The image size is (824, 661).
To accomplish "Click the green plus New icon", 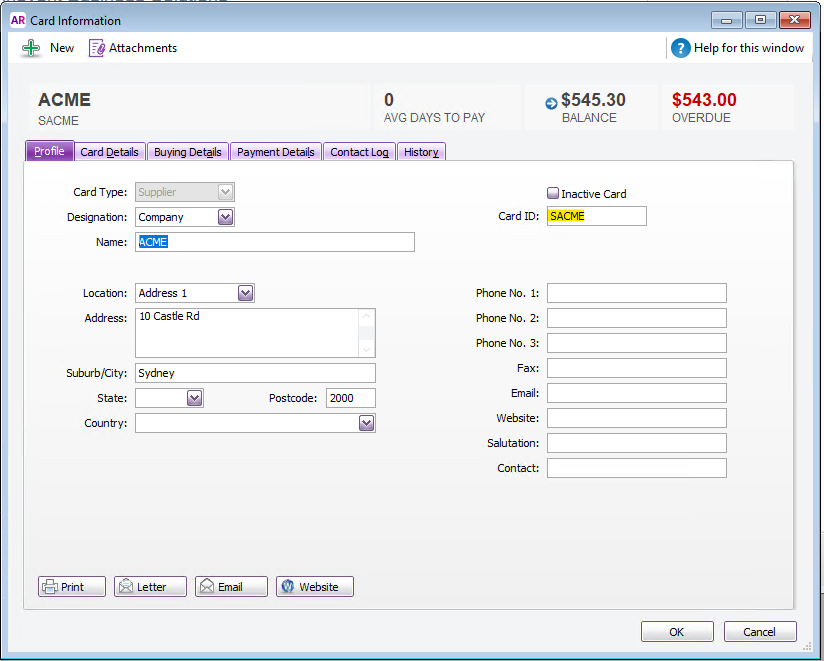I will tap(31, 48).
